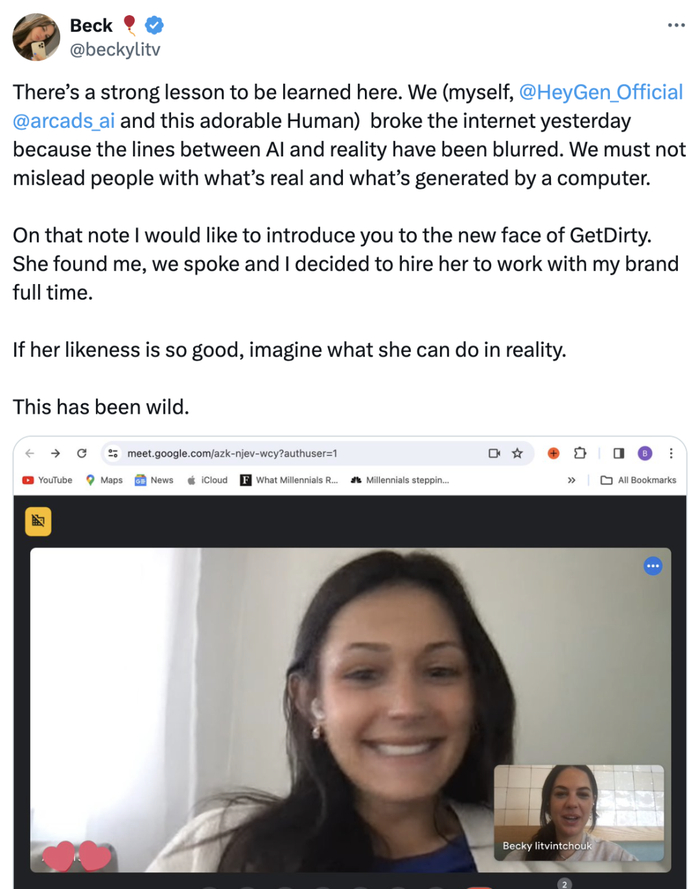
Task: Click the @beckylitv handle
Action: coord(115,50)
